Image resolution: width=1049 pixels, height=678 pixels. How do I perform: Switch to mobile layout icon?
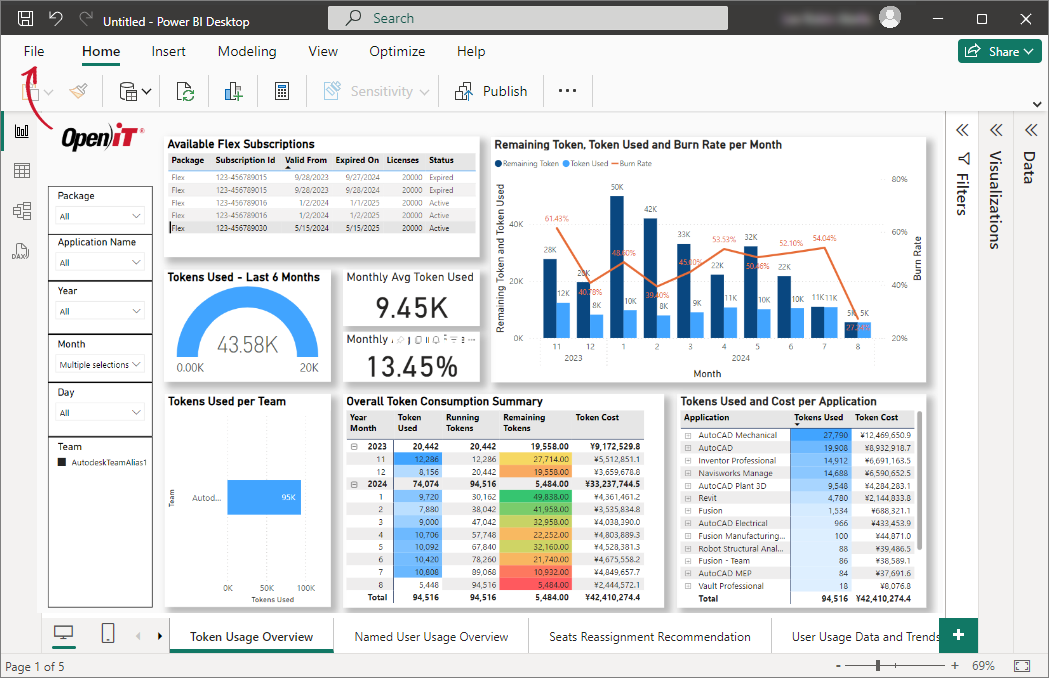(x=108, y=633)
